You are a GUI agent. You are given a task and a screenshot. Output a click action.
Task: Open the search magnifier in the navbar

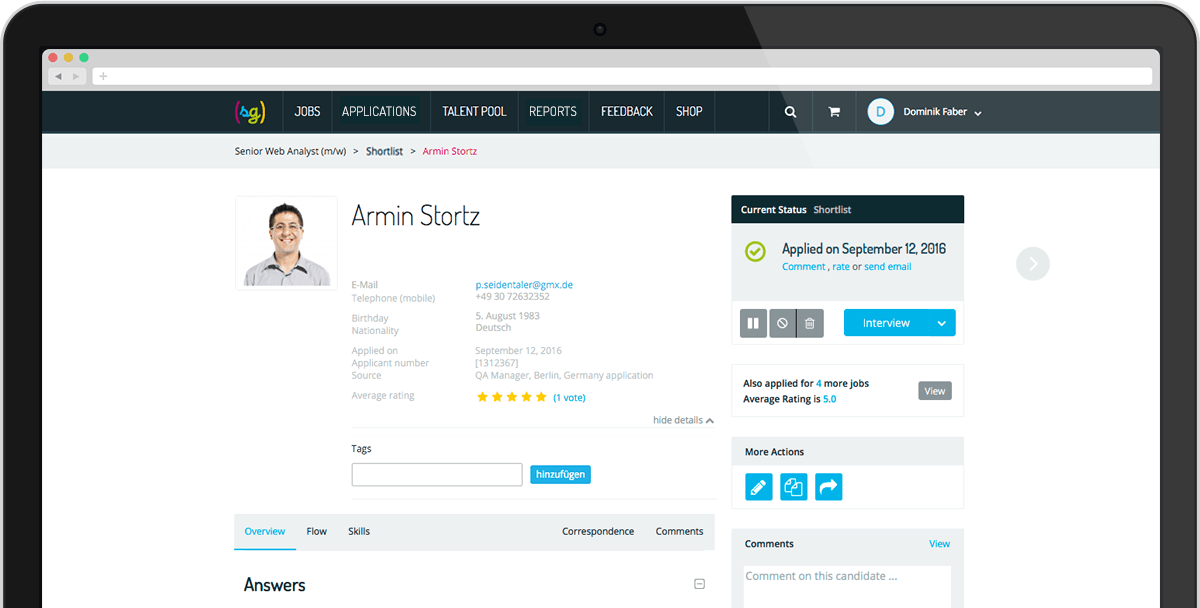click(789, 111)
